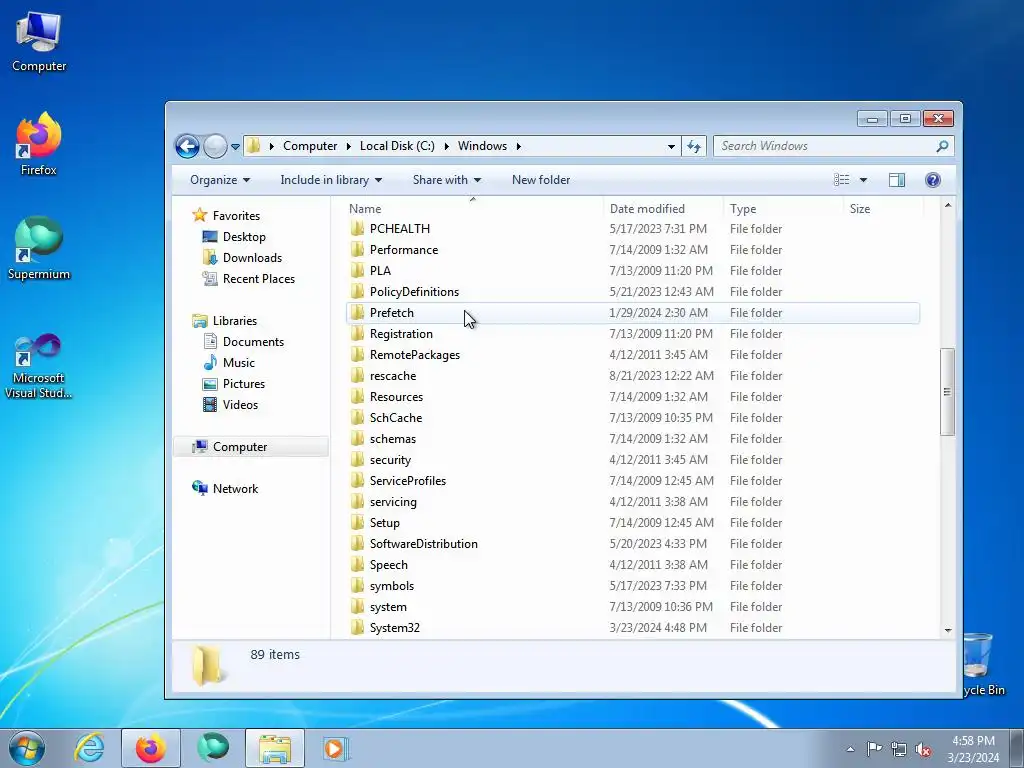This screenshot has height=768, width=1024.
Task: Open the recent pages dropdown arrow
Action: click(235, 146)
